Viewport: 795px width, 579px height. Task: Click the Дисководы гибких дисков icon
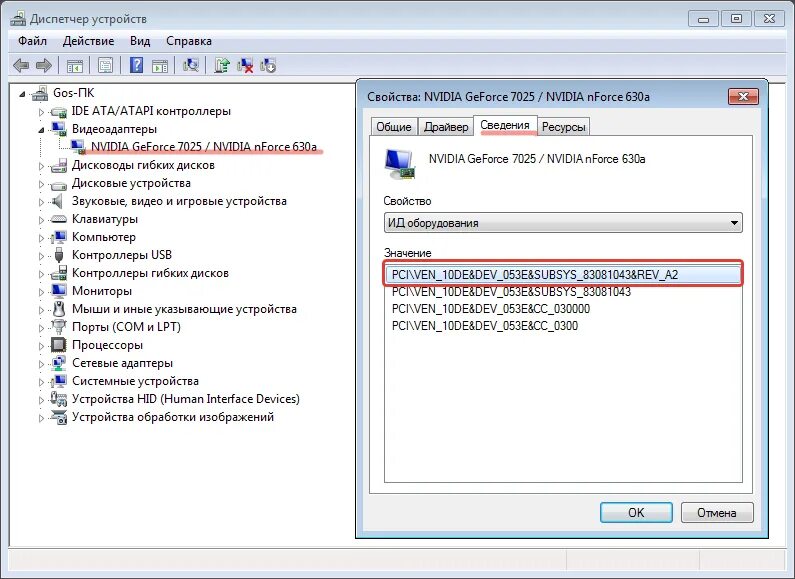(59, 165)
